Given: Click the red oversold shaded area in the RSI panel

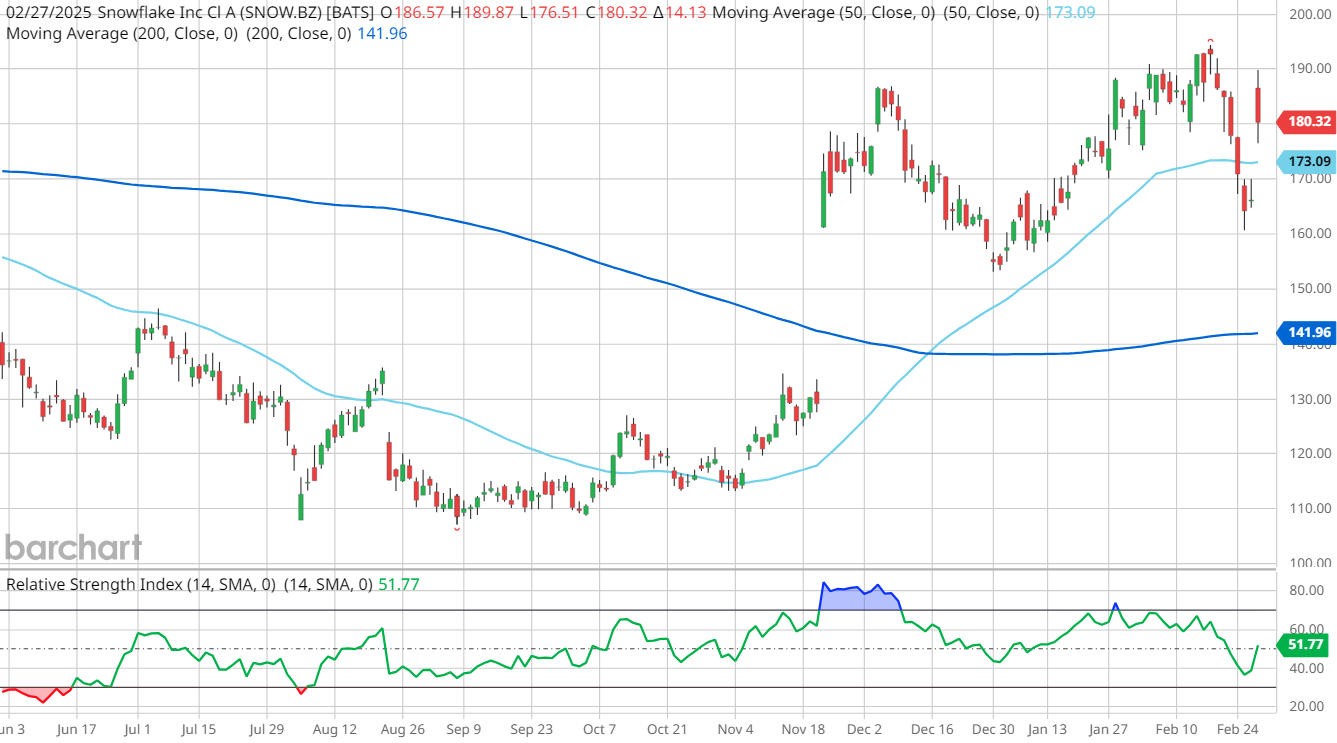Looking at the screenshot, I should tap(40, 693).
